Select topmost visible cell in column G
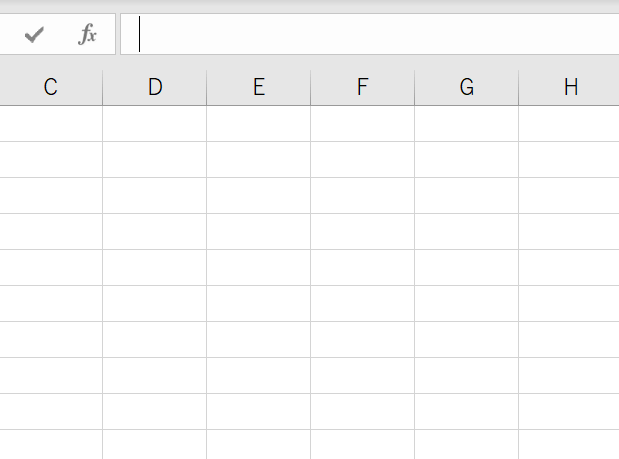 click(467, 124)
